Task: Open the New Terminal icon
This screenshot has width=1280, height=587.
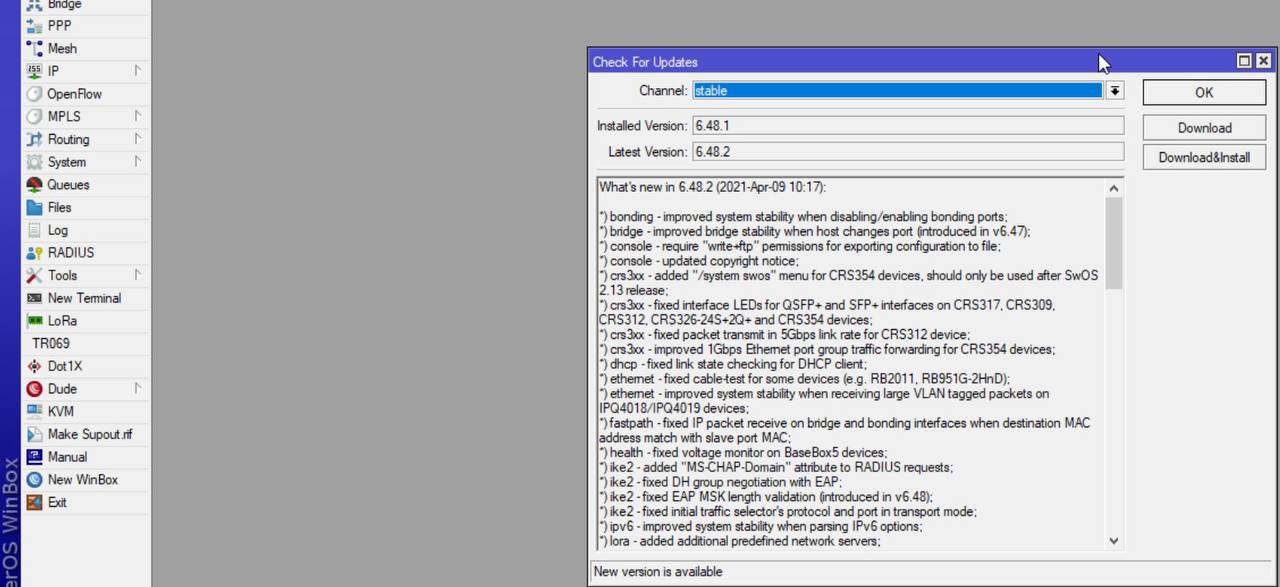Action: point(34,298)
